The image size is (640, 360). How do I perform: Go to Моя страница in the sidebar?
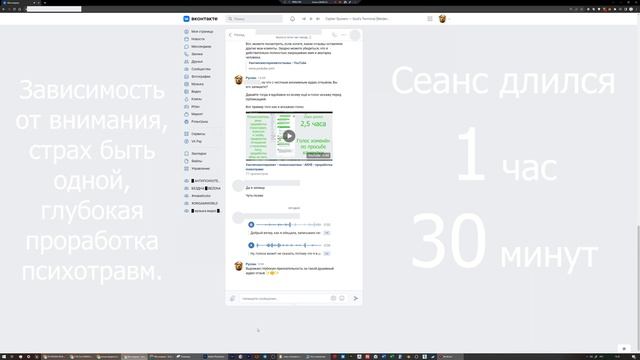point(202,31)
